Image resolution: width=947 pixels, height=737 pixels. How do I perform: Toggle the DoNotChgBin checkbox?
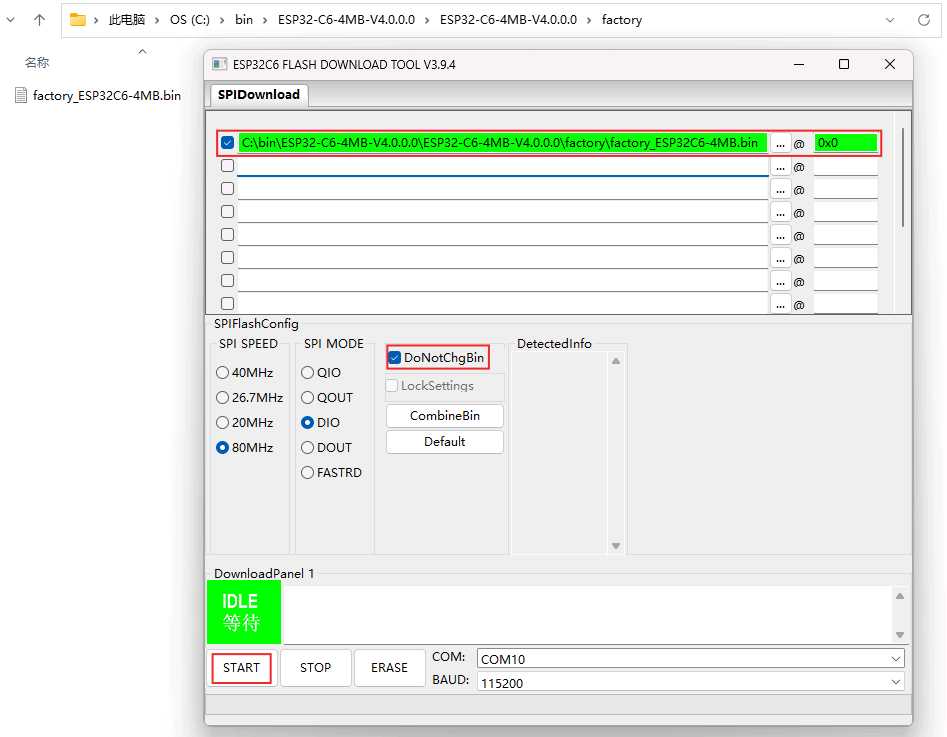tap(395, 357)
